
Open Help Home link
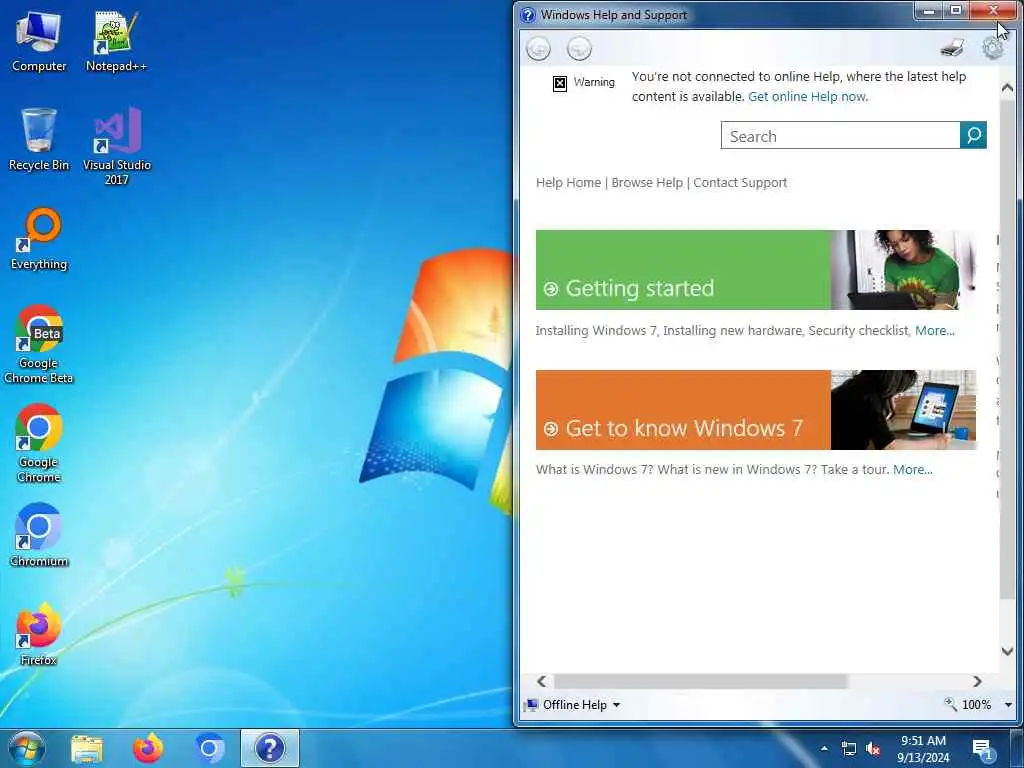point(568,183)
